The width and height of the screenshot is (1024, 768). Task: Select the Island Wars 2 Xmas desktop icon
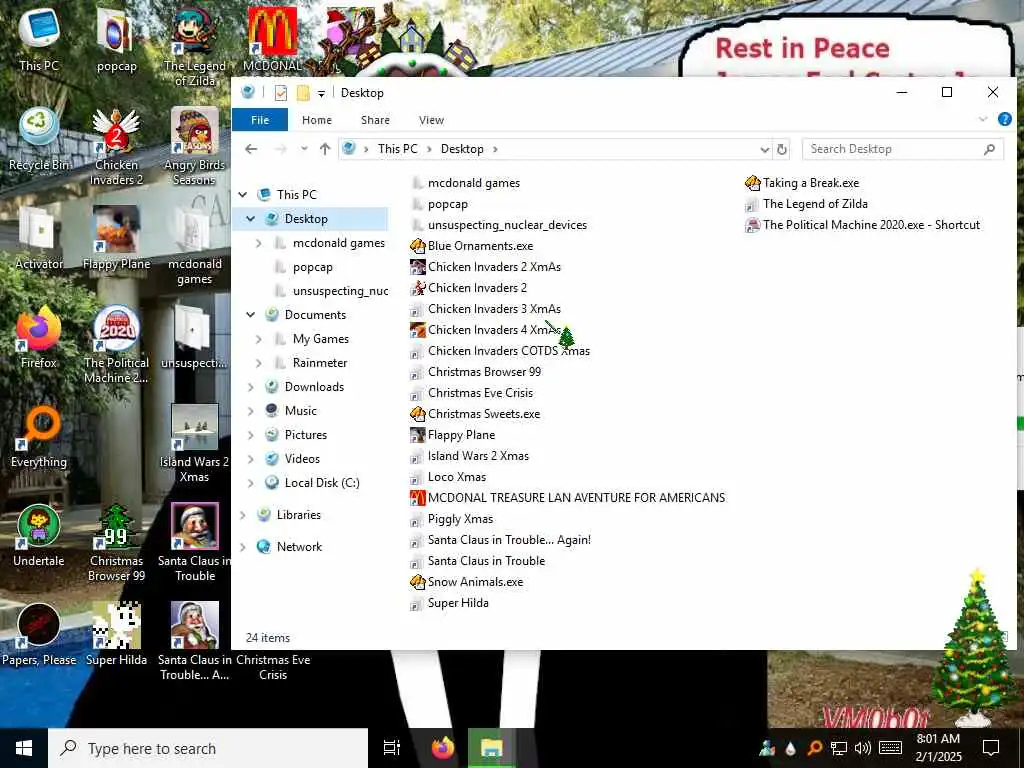[x=194, y=445]
